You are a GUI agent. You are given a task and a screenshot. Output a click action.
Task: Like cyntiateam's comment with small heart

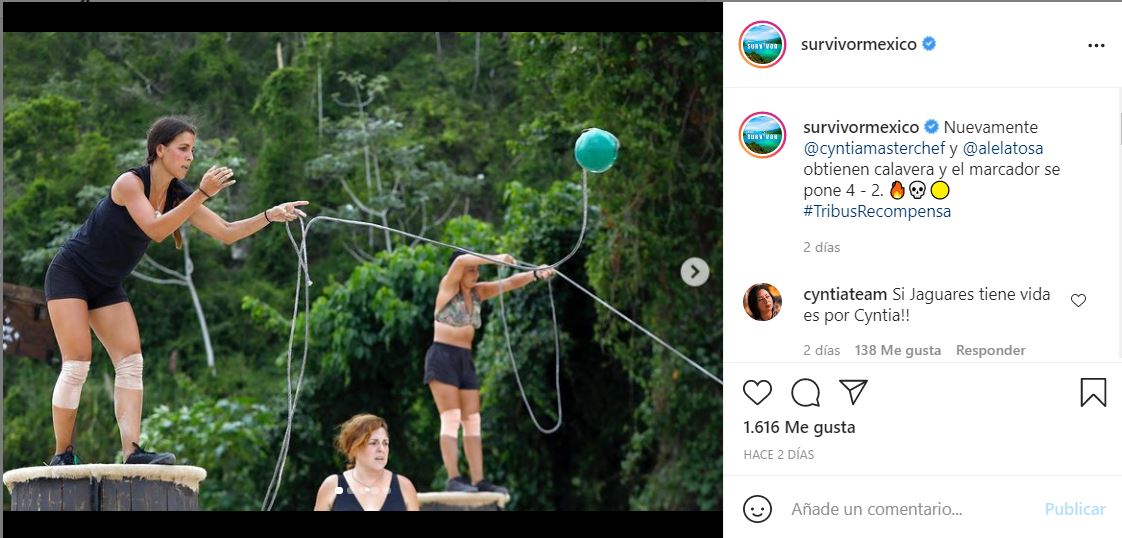pyautogui.click(x=1078, y=300)
